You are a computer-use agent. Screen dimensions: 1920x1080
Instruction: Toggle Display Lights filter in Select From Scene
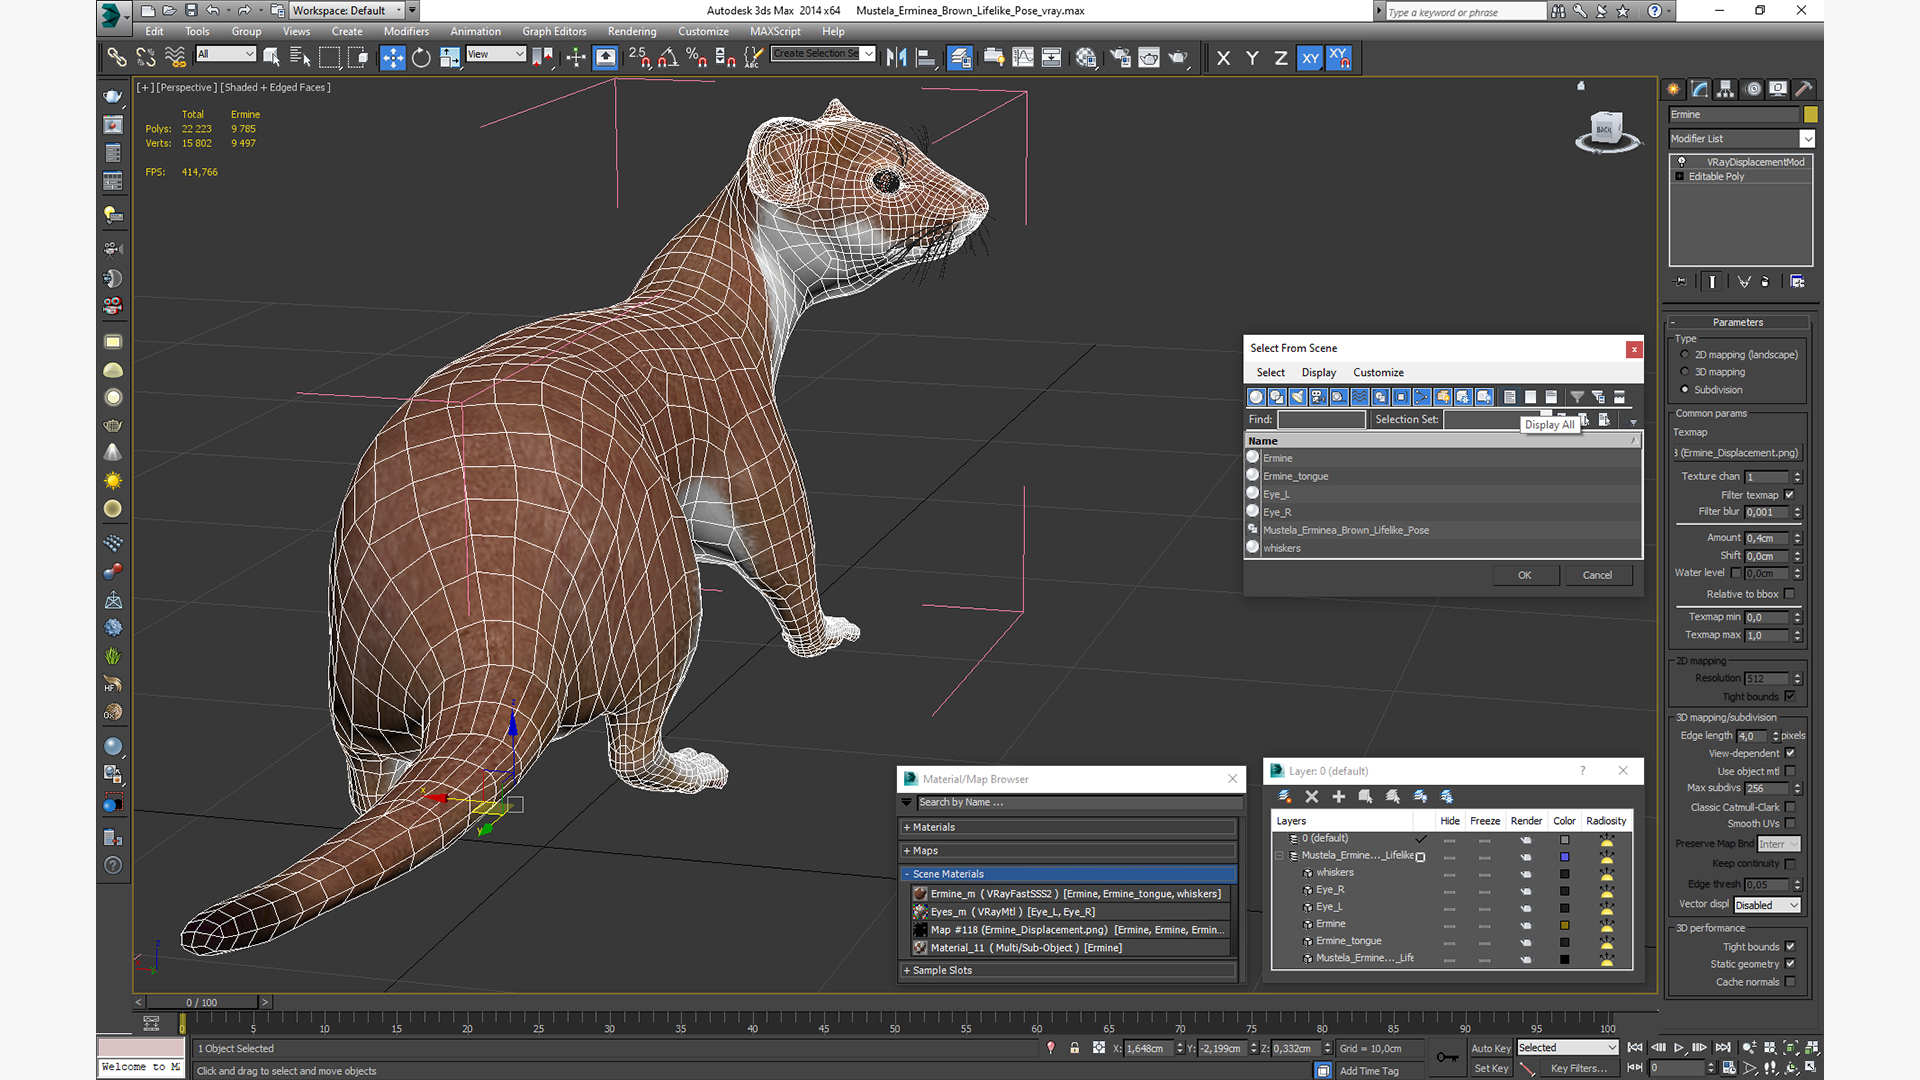point(1297,397)
